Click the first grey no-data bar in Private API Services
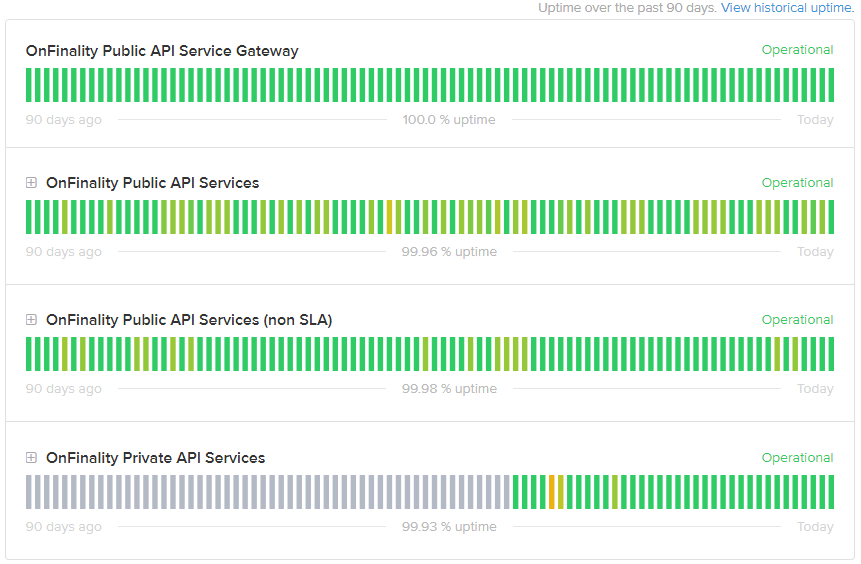Image resolution: width=861 pixels, height=564 pixels. click(x=29, y=492)
